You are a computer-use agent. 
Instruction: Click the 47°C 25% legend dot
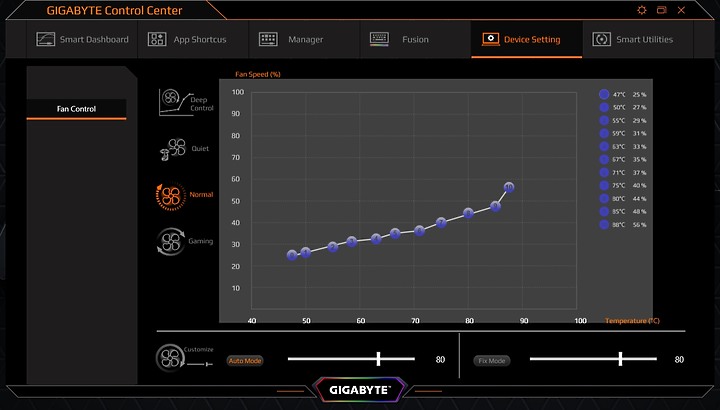pos(604,94)
